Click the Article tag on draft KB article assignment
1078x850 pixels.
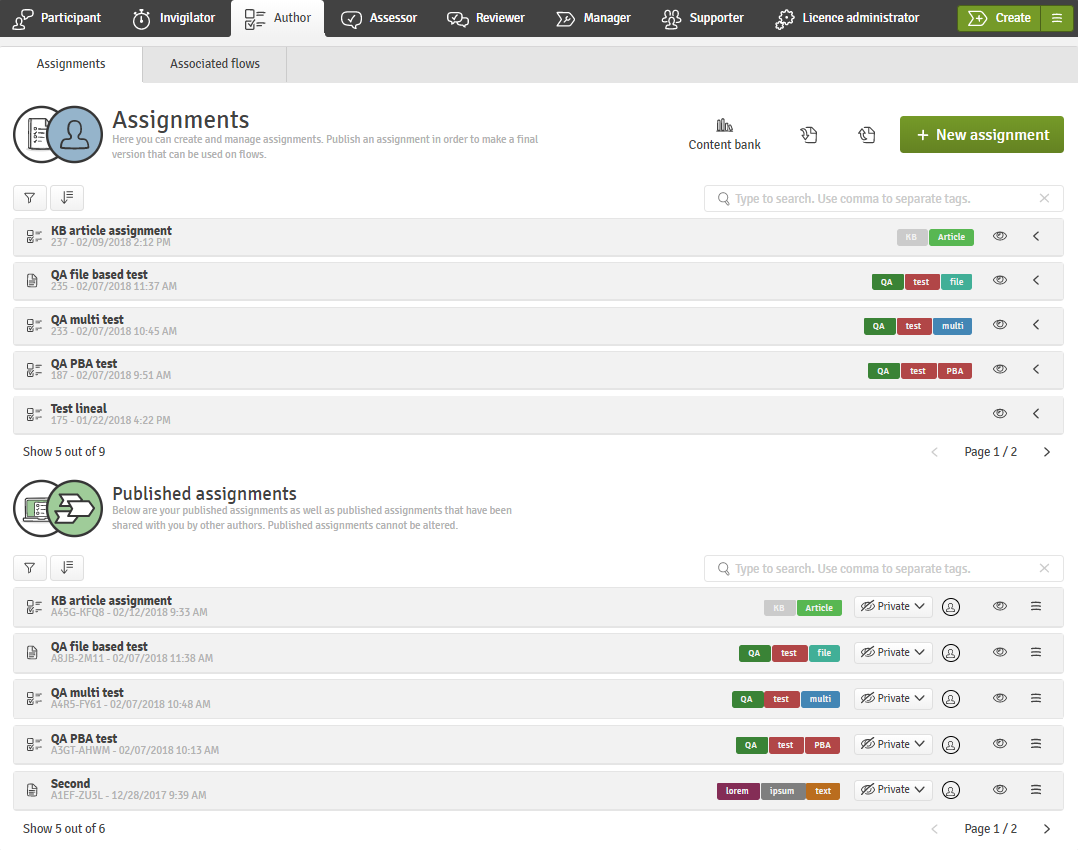pos(952,237)
